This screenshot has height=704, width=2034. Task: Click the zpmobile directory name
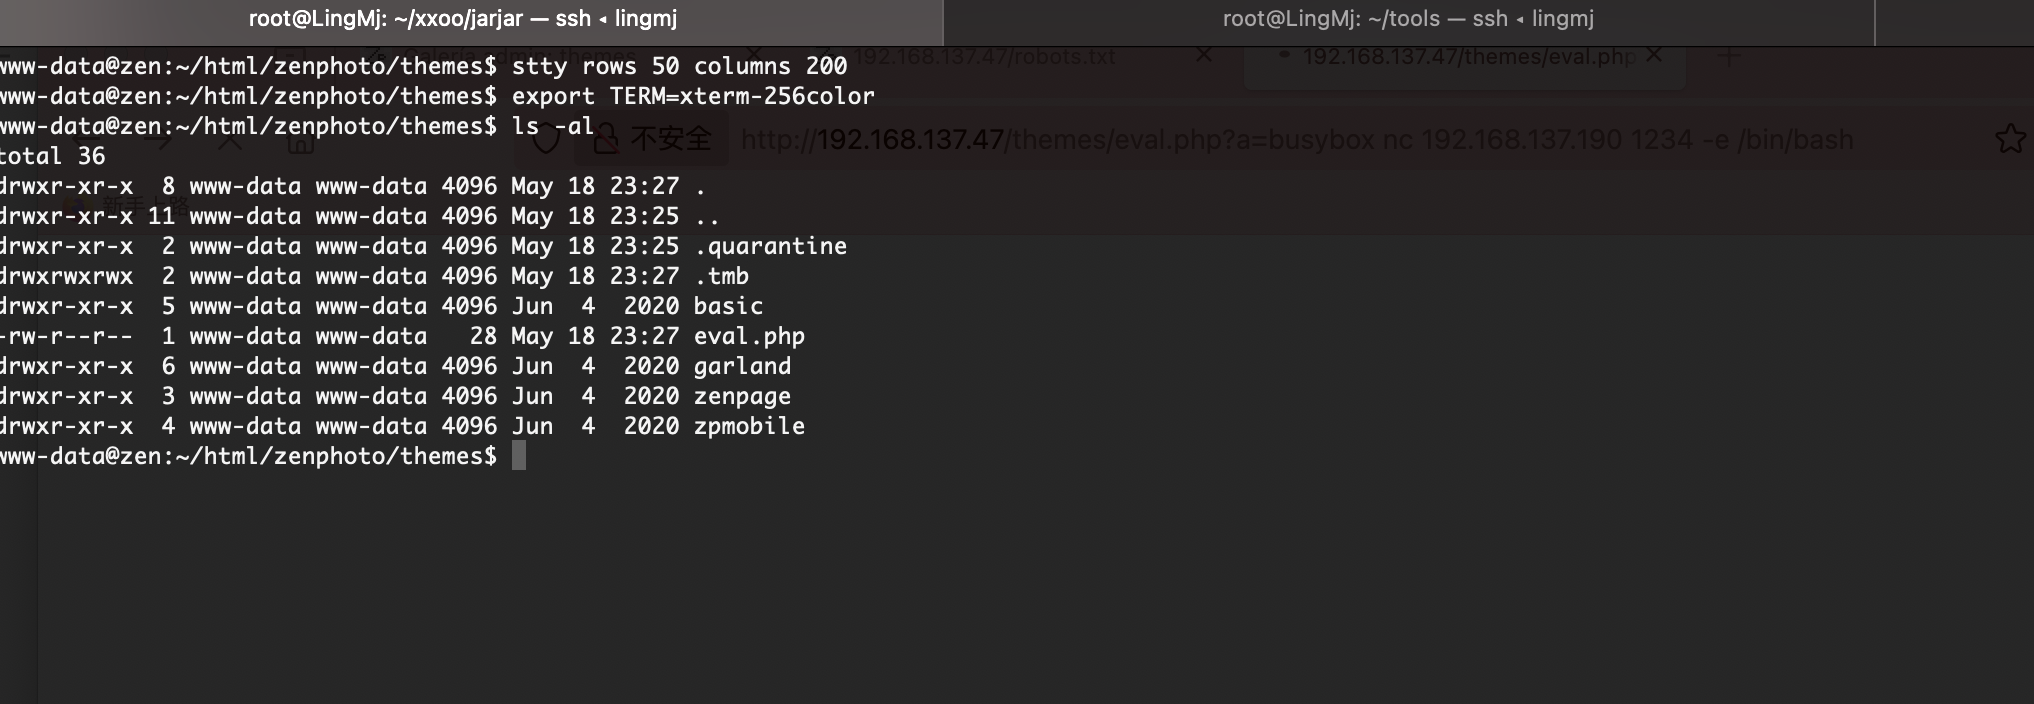point(749,426)
